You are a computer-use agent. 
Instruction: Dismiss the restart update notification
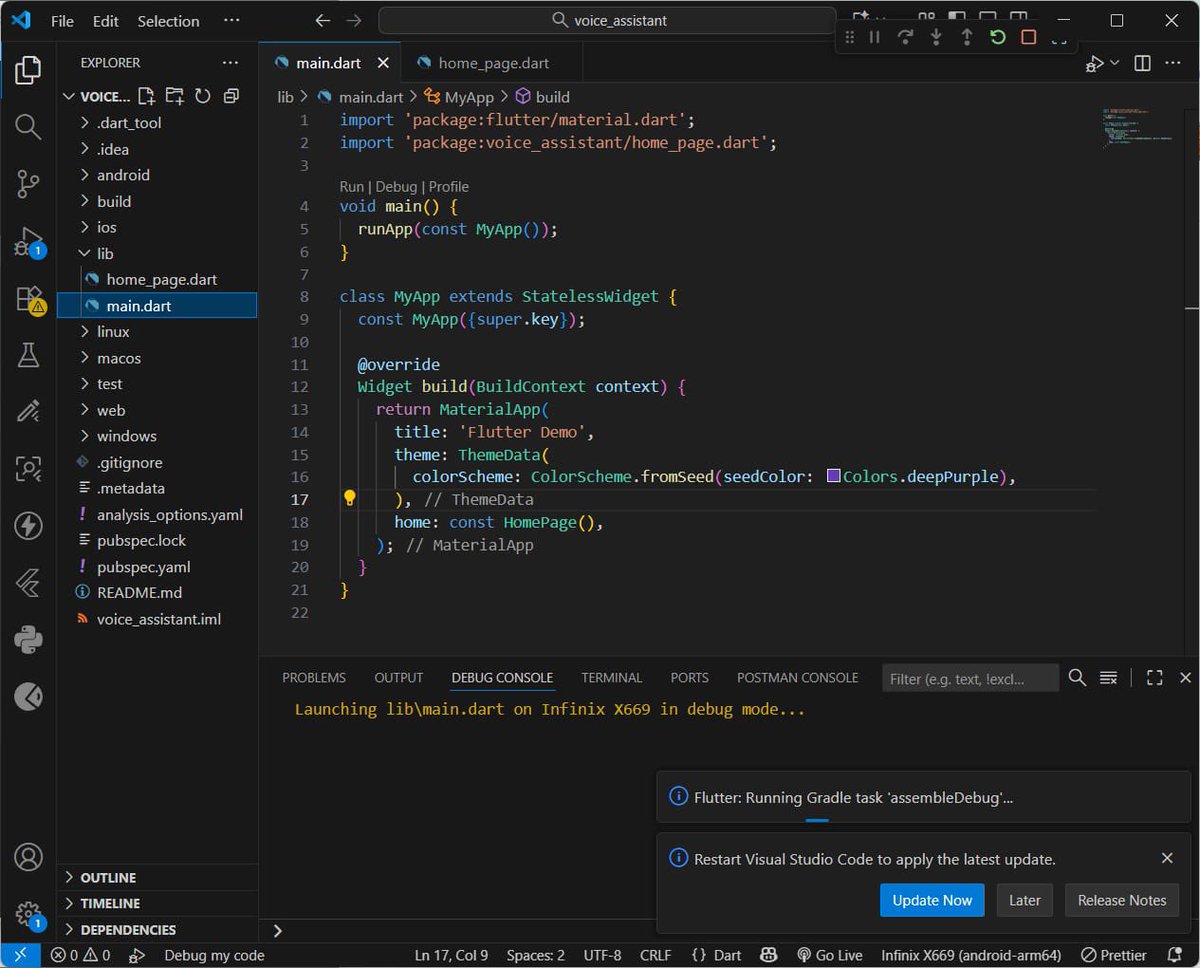click(x=1167, y=858)
